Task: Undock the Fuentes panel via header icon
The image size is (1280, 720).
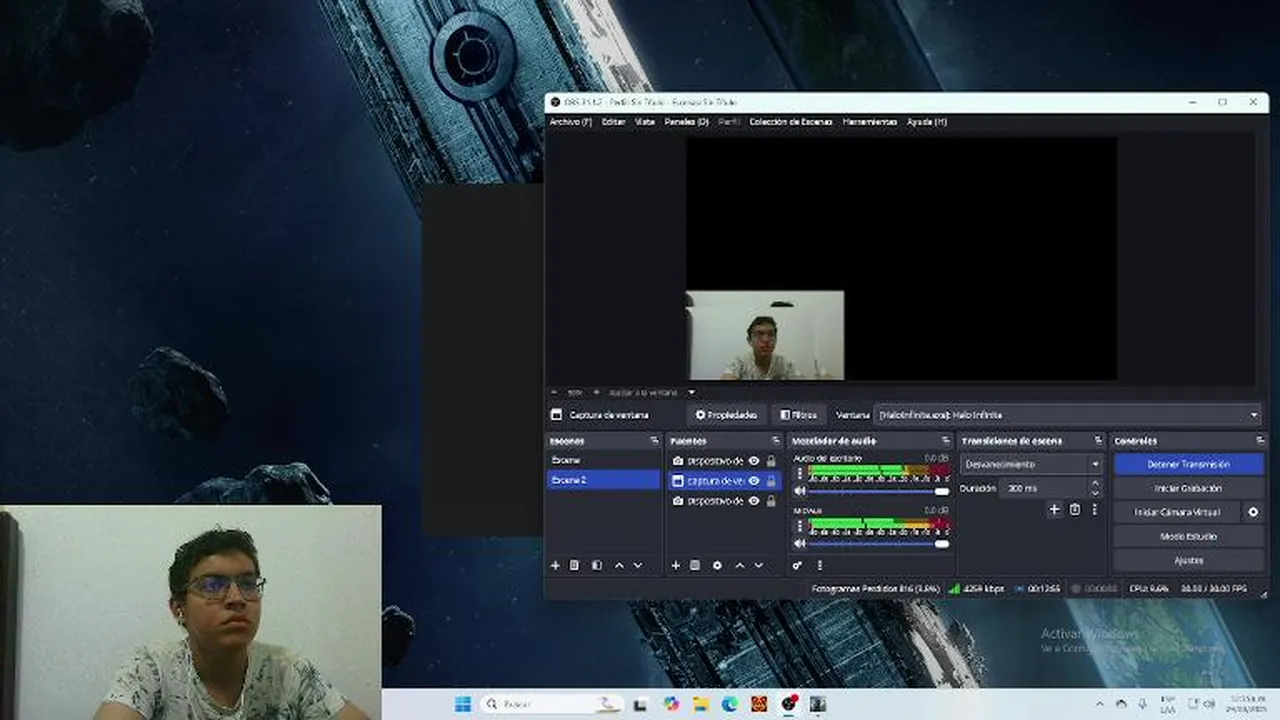Action: tap(775, 441)
